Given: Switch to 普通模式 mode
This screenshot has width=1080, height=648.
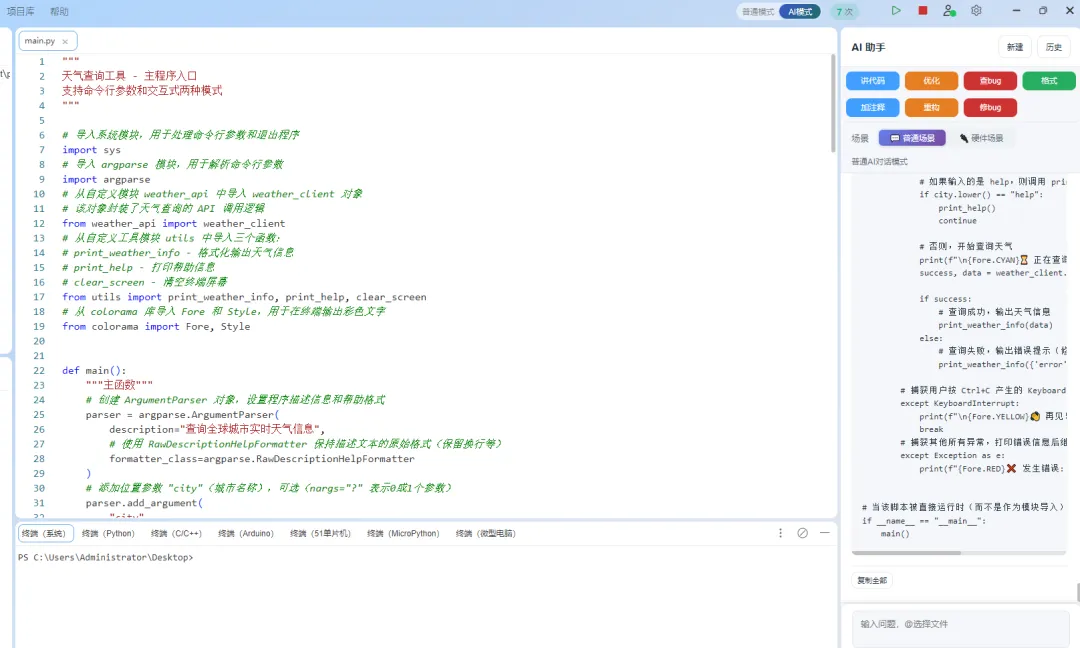Looking at the screenshot, I should click(x=758, y=12).
